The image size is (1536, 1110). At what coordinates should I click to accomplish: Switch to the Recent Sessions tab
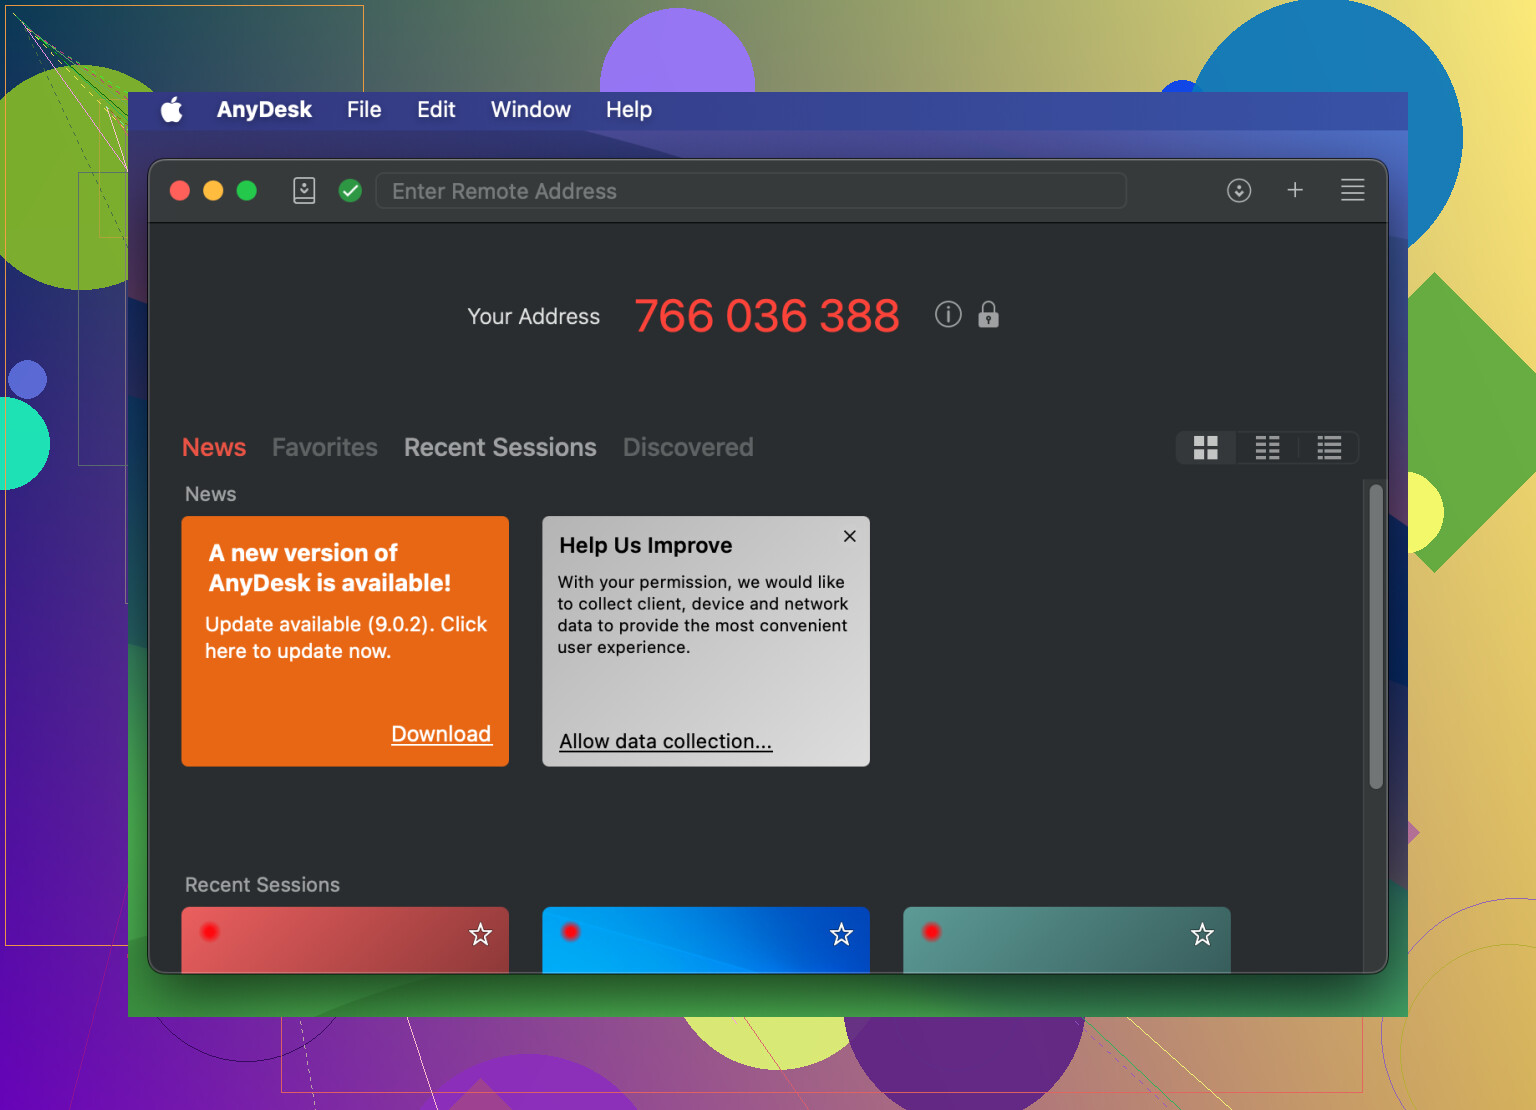click(500, 447)
